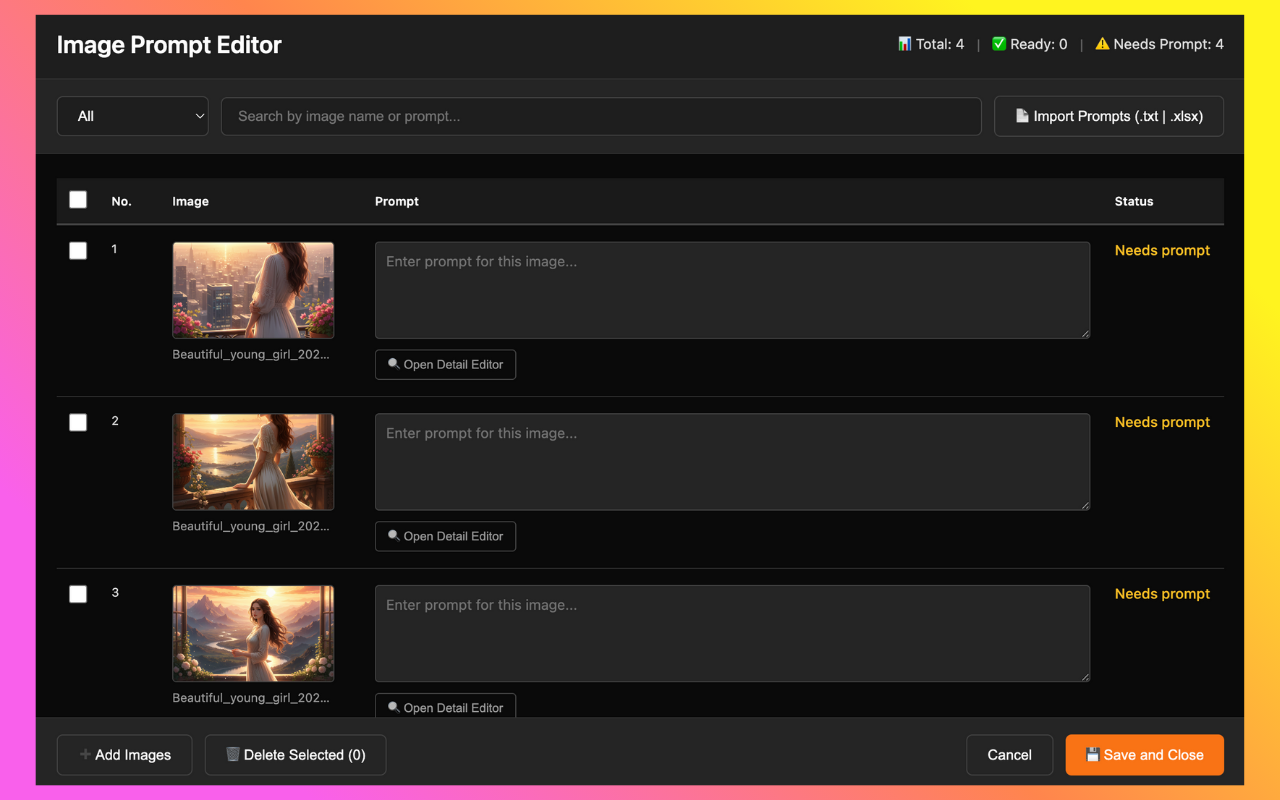Click the green checkmark icon beside Ready count
Viewport: 1280px width, 800px height.
998,44
